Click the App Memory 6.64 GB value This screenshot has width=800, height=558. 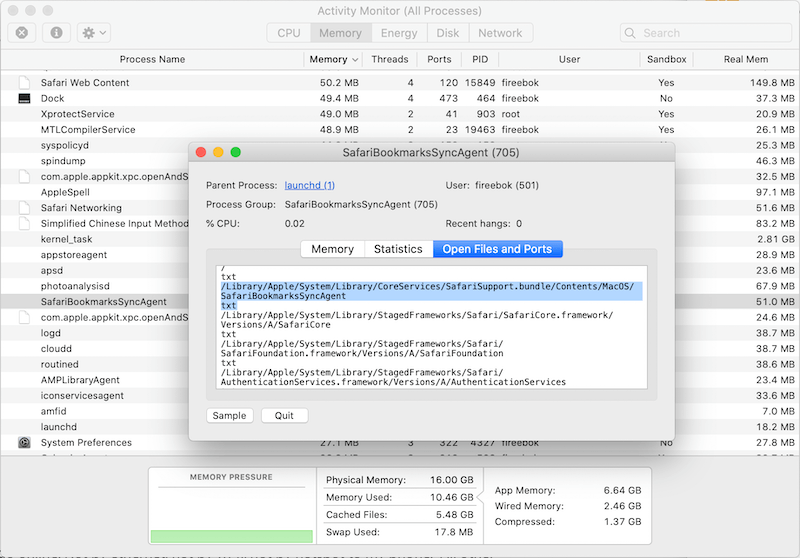[622, 491]
